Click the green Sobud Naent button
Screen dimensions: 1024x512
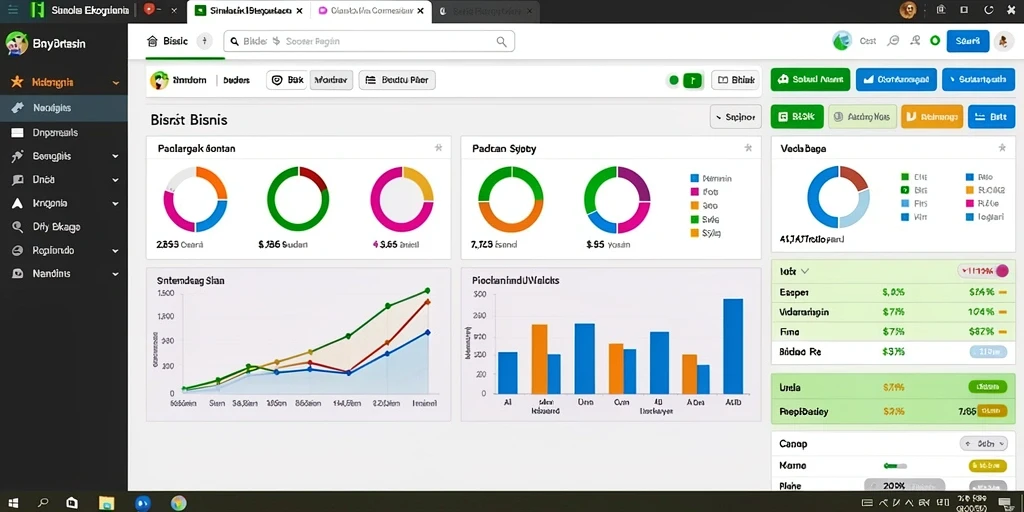810,80
